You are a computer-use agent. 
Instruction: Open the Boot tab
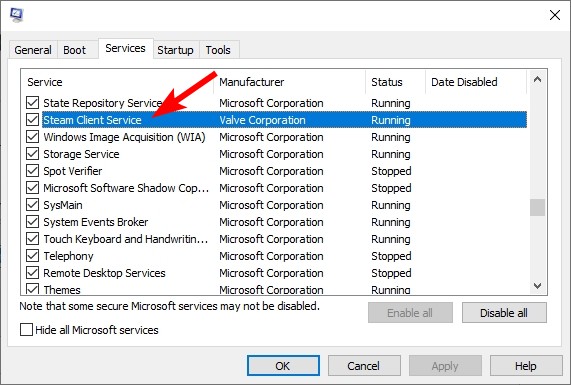point(75,50)
